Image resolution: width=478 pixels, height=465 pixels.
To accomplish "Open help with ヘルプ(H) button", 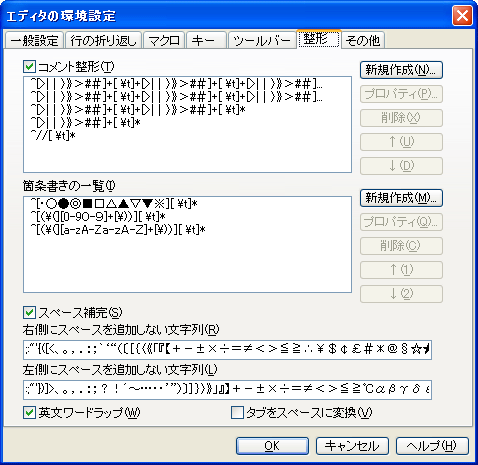I will click(432, 446).
